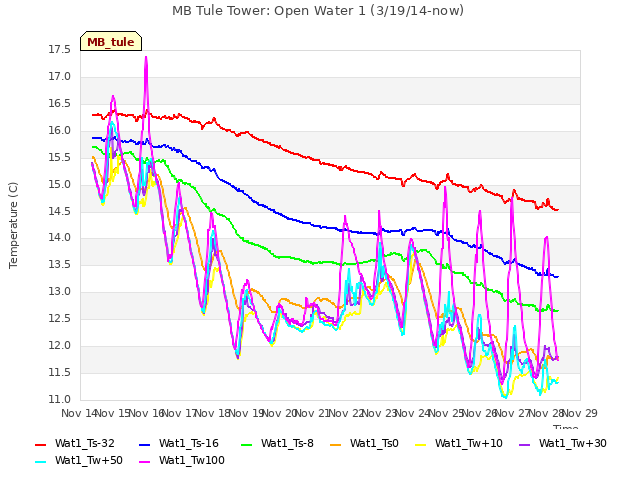This screenshot has width=640, height=480.
Task: Click the 14.0 y-axis tick label
Action: [60, 238]
